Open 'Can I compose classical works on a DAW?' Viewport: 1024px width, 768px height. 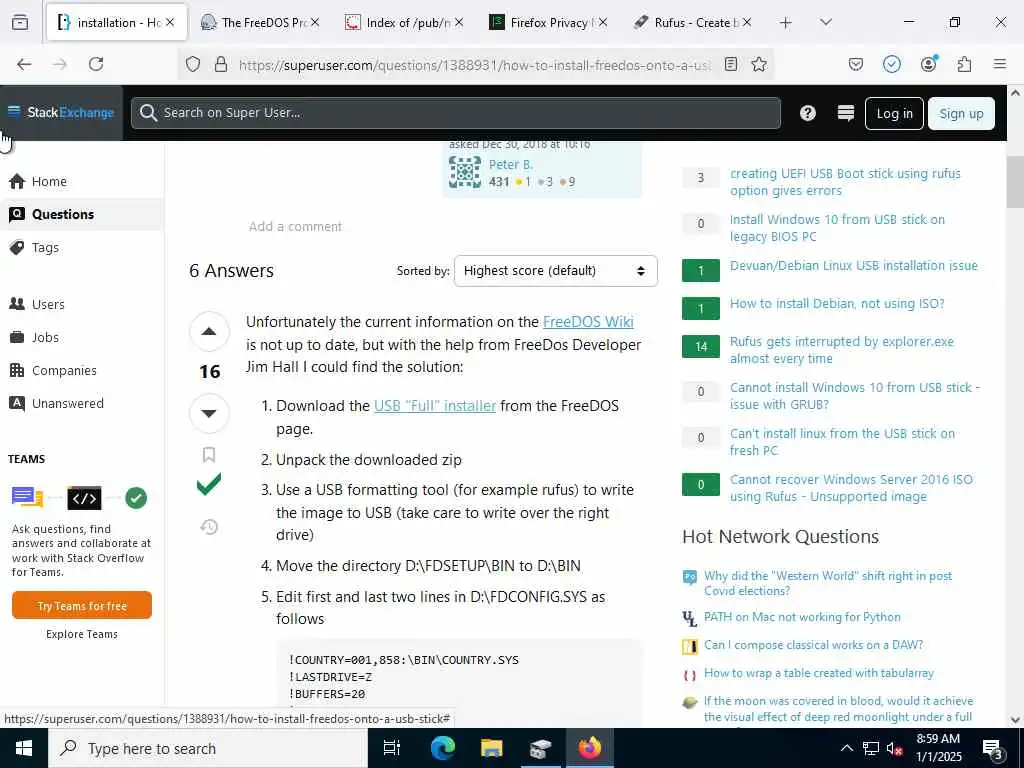pos(813,645)
